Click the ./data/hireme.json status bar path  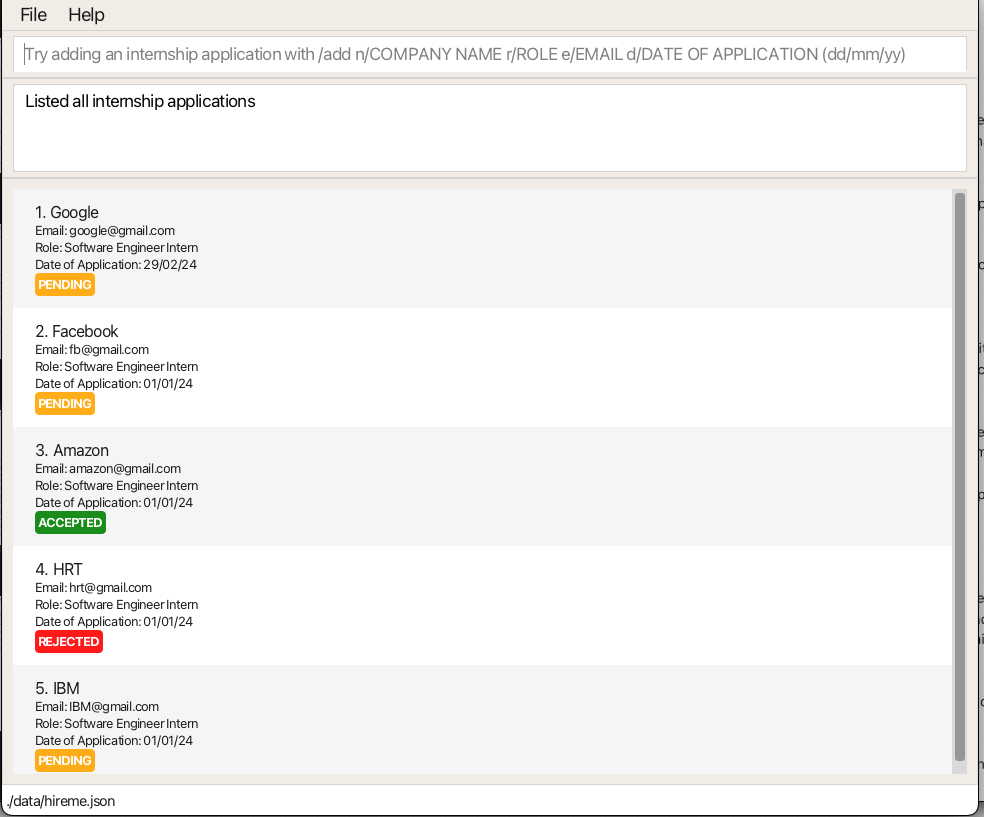click(61, 801)
